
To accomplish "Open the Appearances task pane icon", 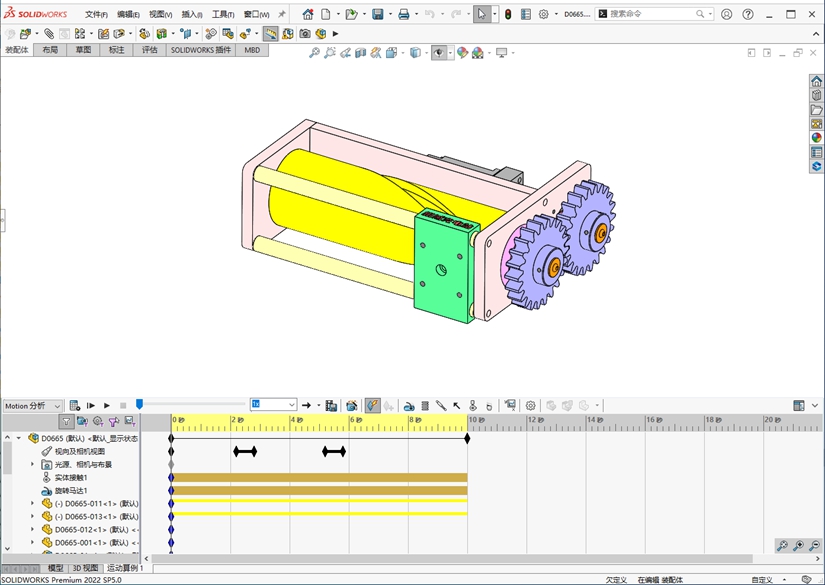I will pos(816,138).
